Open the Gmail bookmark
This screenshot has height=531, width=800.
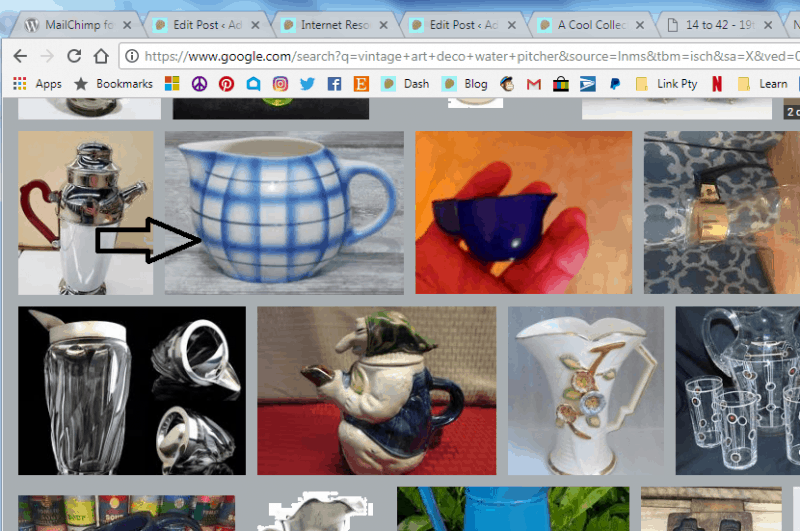tap(534, 84)
